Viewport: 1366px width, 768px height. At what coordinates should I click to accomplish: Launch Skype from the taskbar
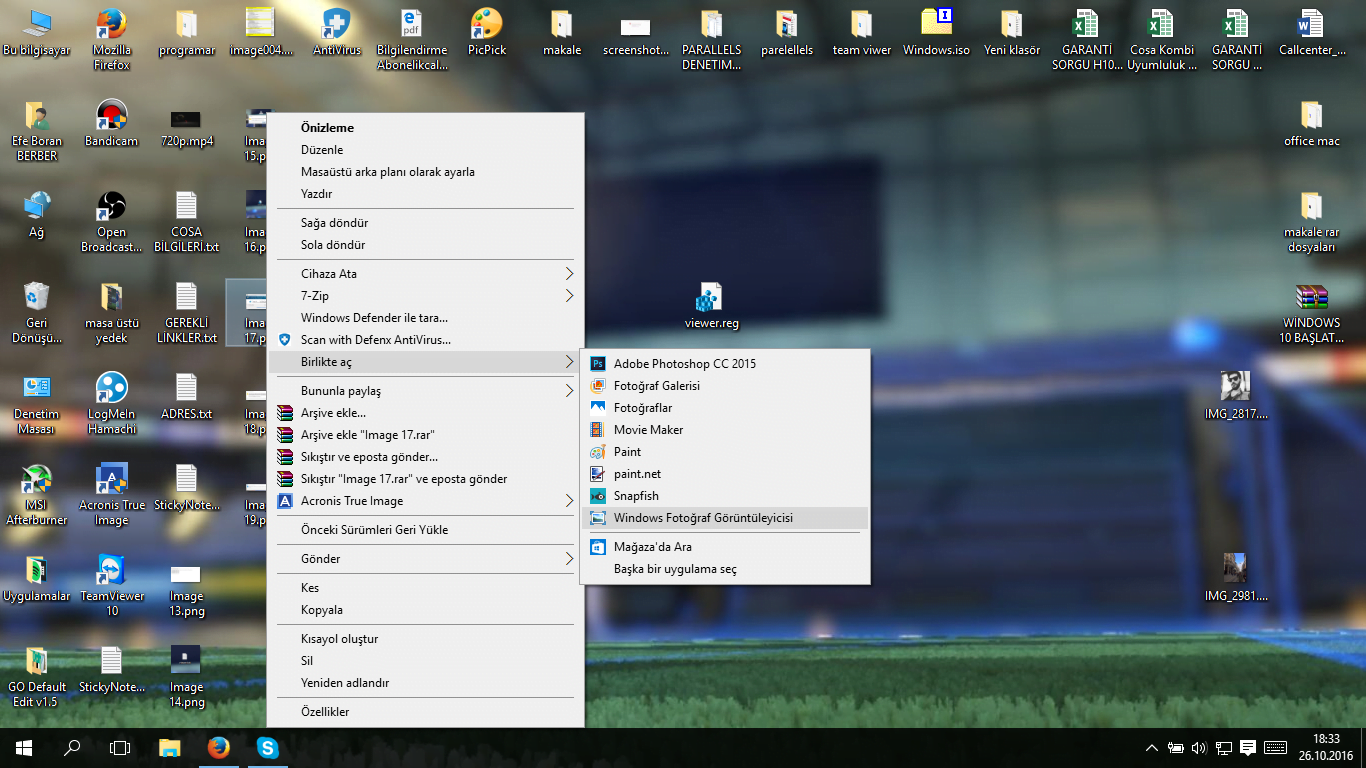pyautogui.click(x=267, y=747)
